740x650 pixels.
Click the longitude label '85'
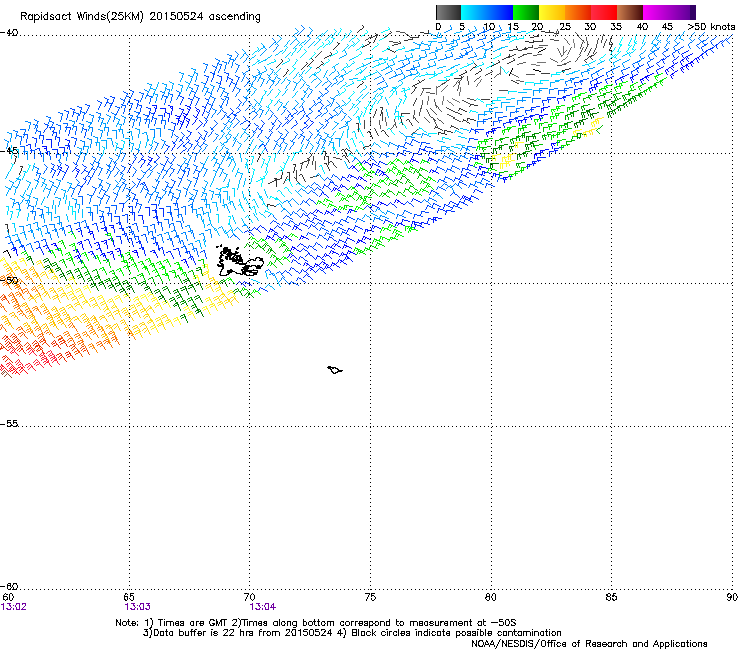click(x=611, y=597)
